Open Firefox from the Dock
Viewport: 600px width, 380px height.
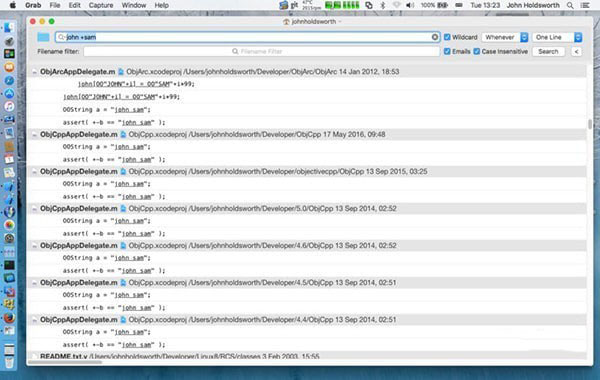pos(9,318)
